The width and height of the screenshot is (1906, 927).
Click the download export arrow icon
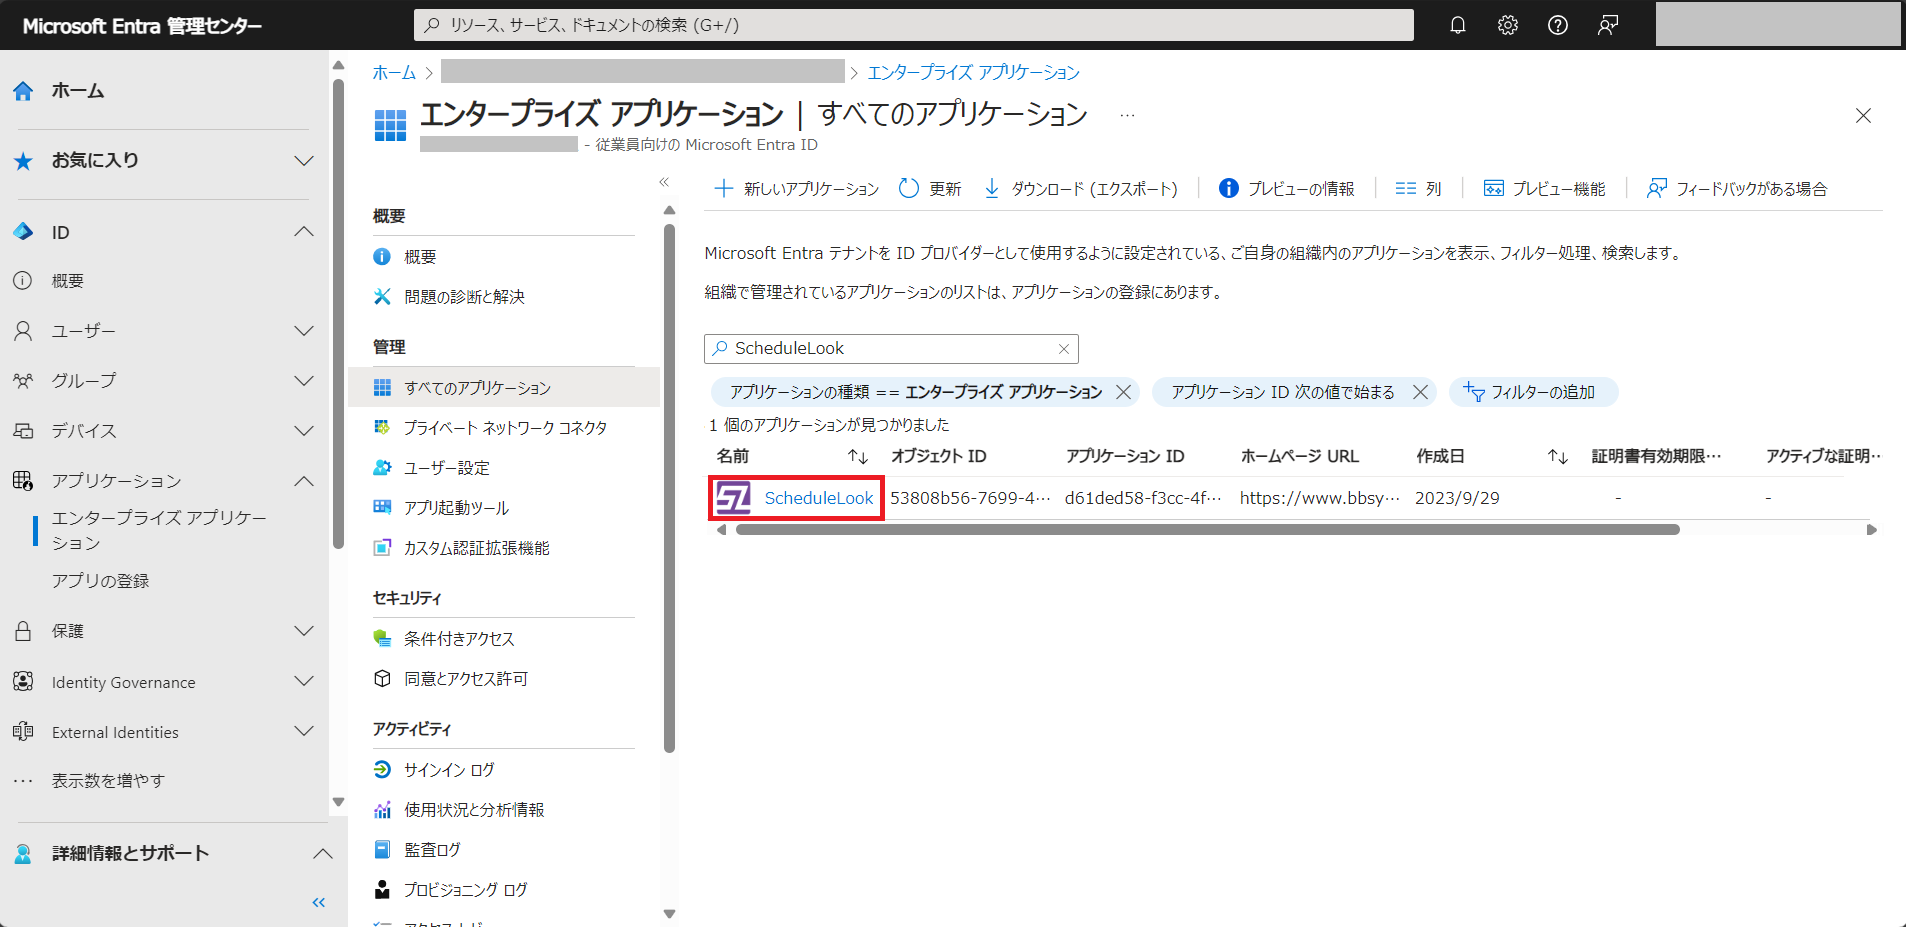click(x=992, y=188)
